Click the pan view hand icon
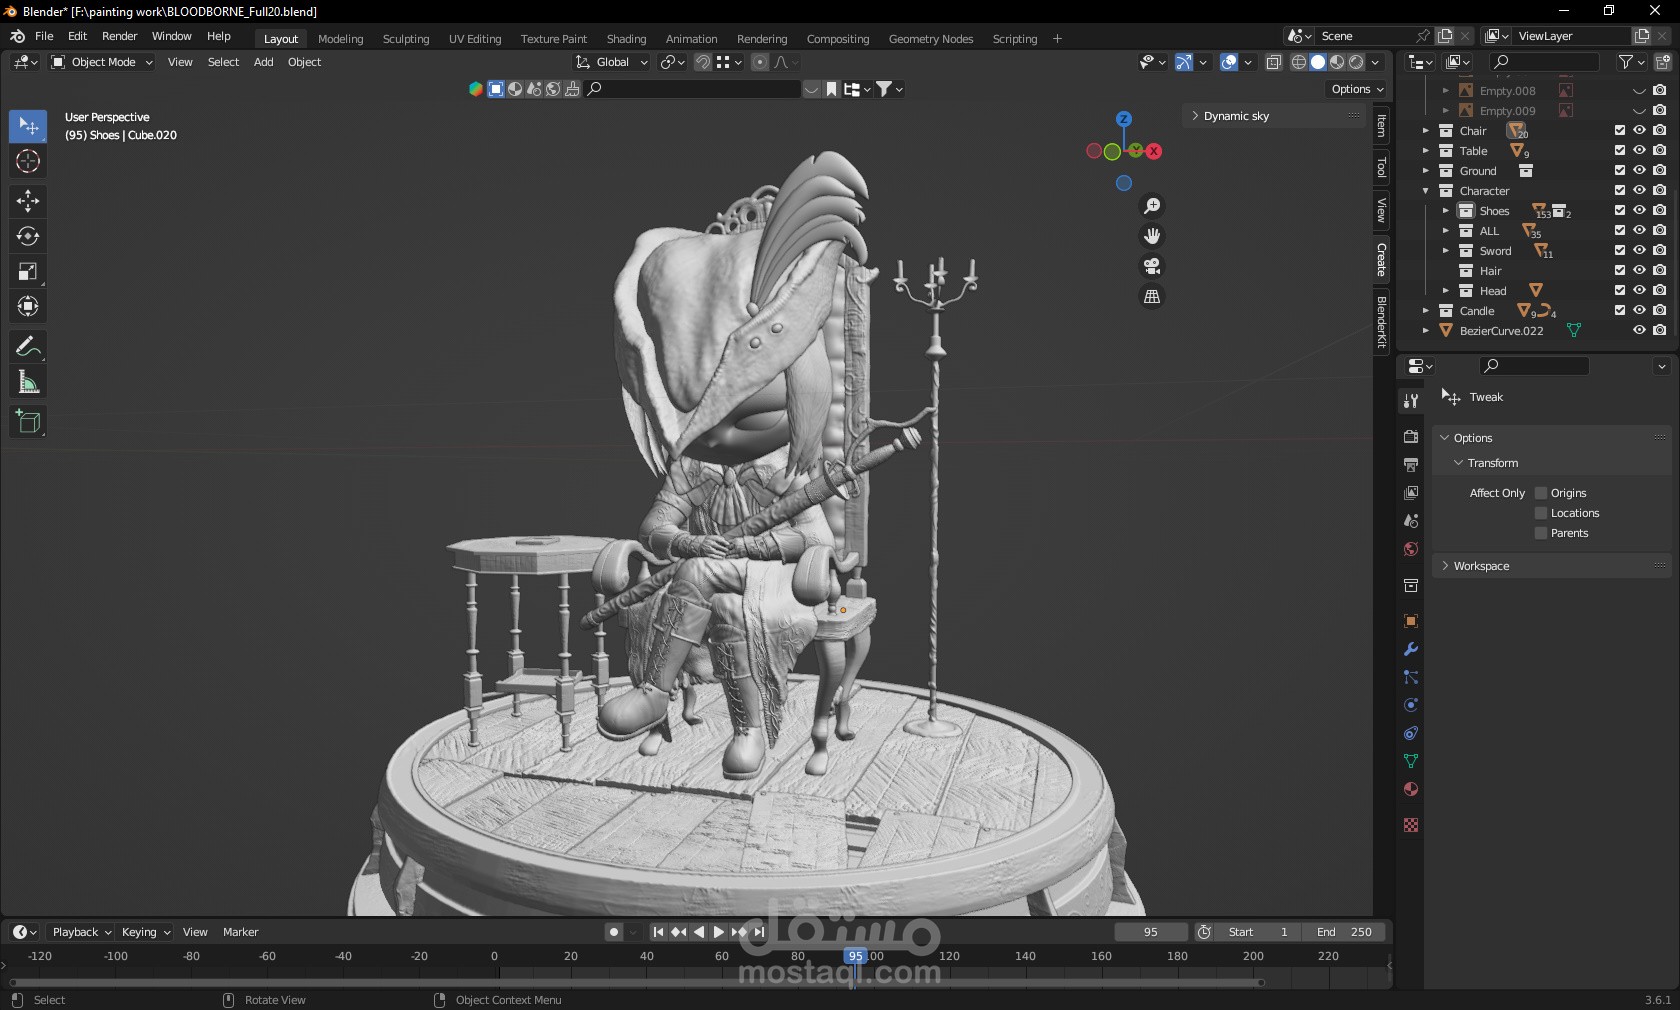1680x1010 pixels. pyautogui.click(x=1152, y=236)
